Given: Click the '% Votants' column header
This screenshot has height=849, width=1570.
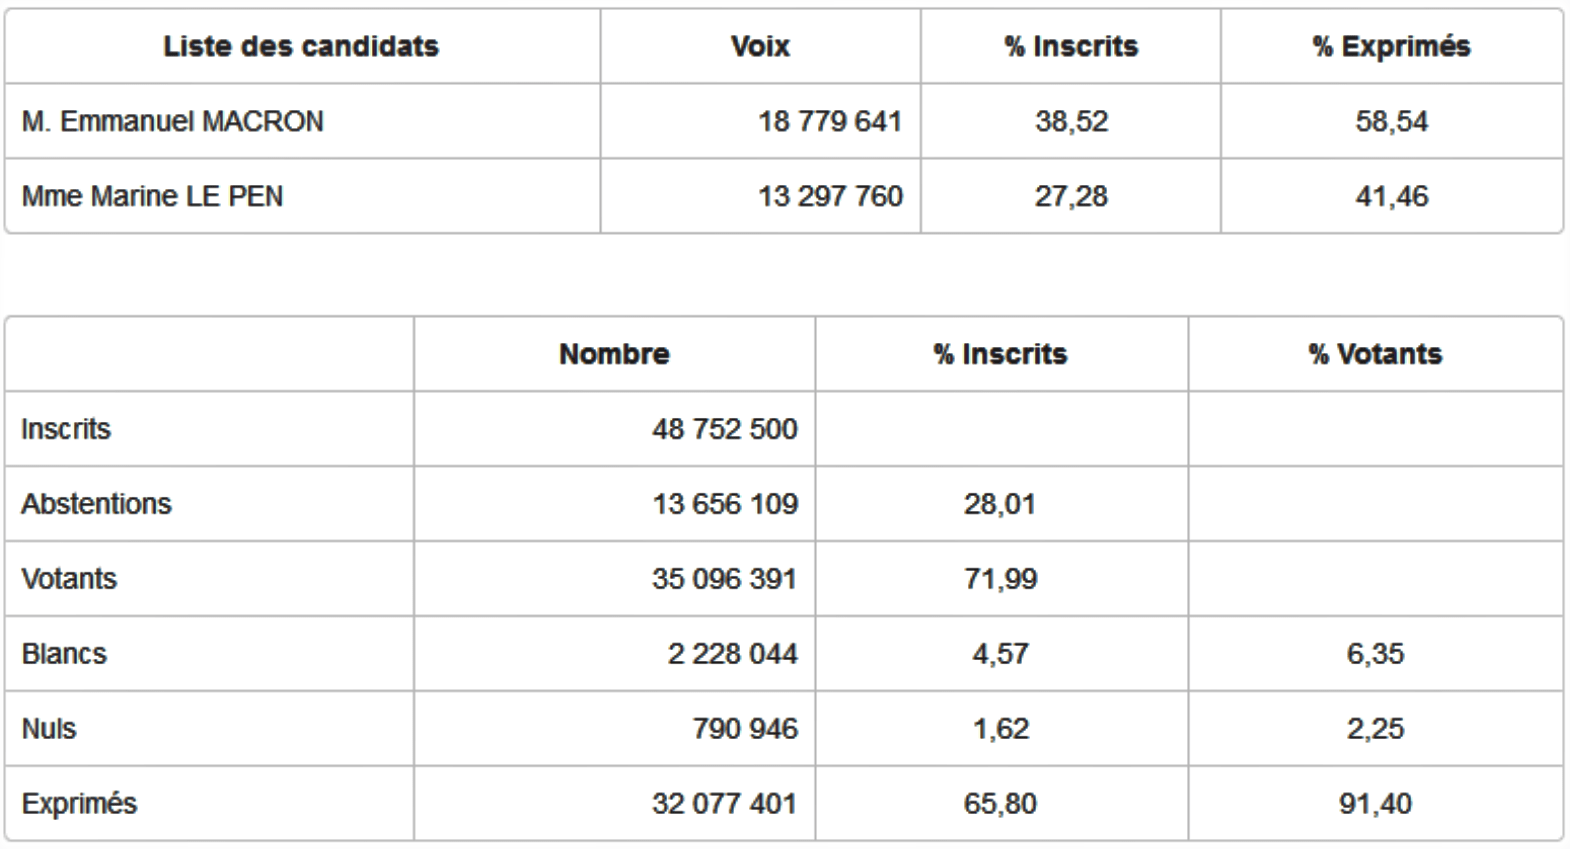Looking at the screenshot, I should coord(1375,354).
